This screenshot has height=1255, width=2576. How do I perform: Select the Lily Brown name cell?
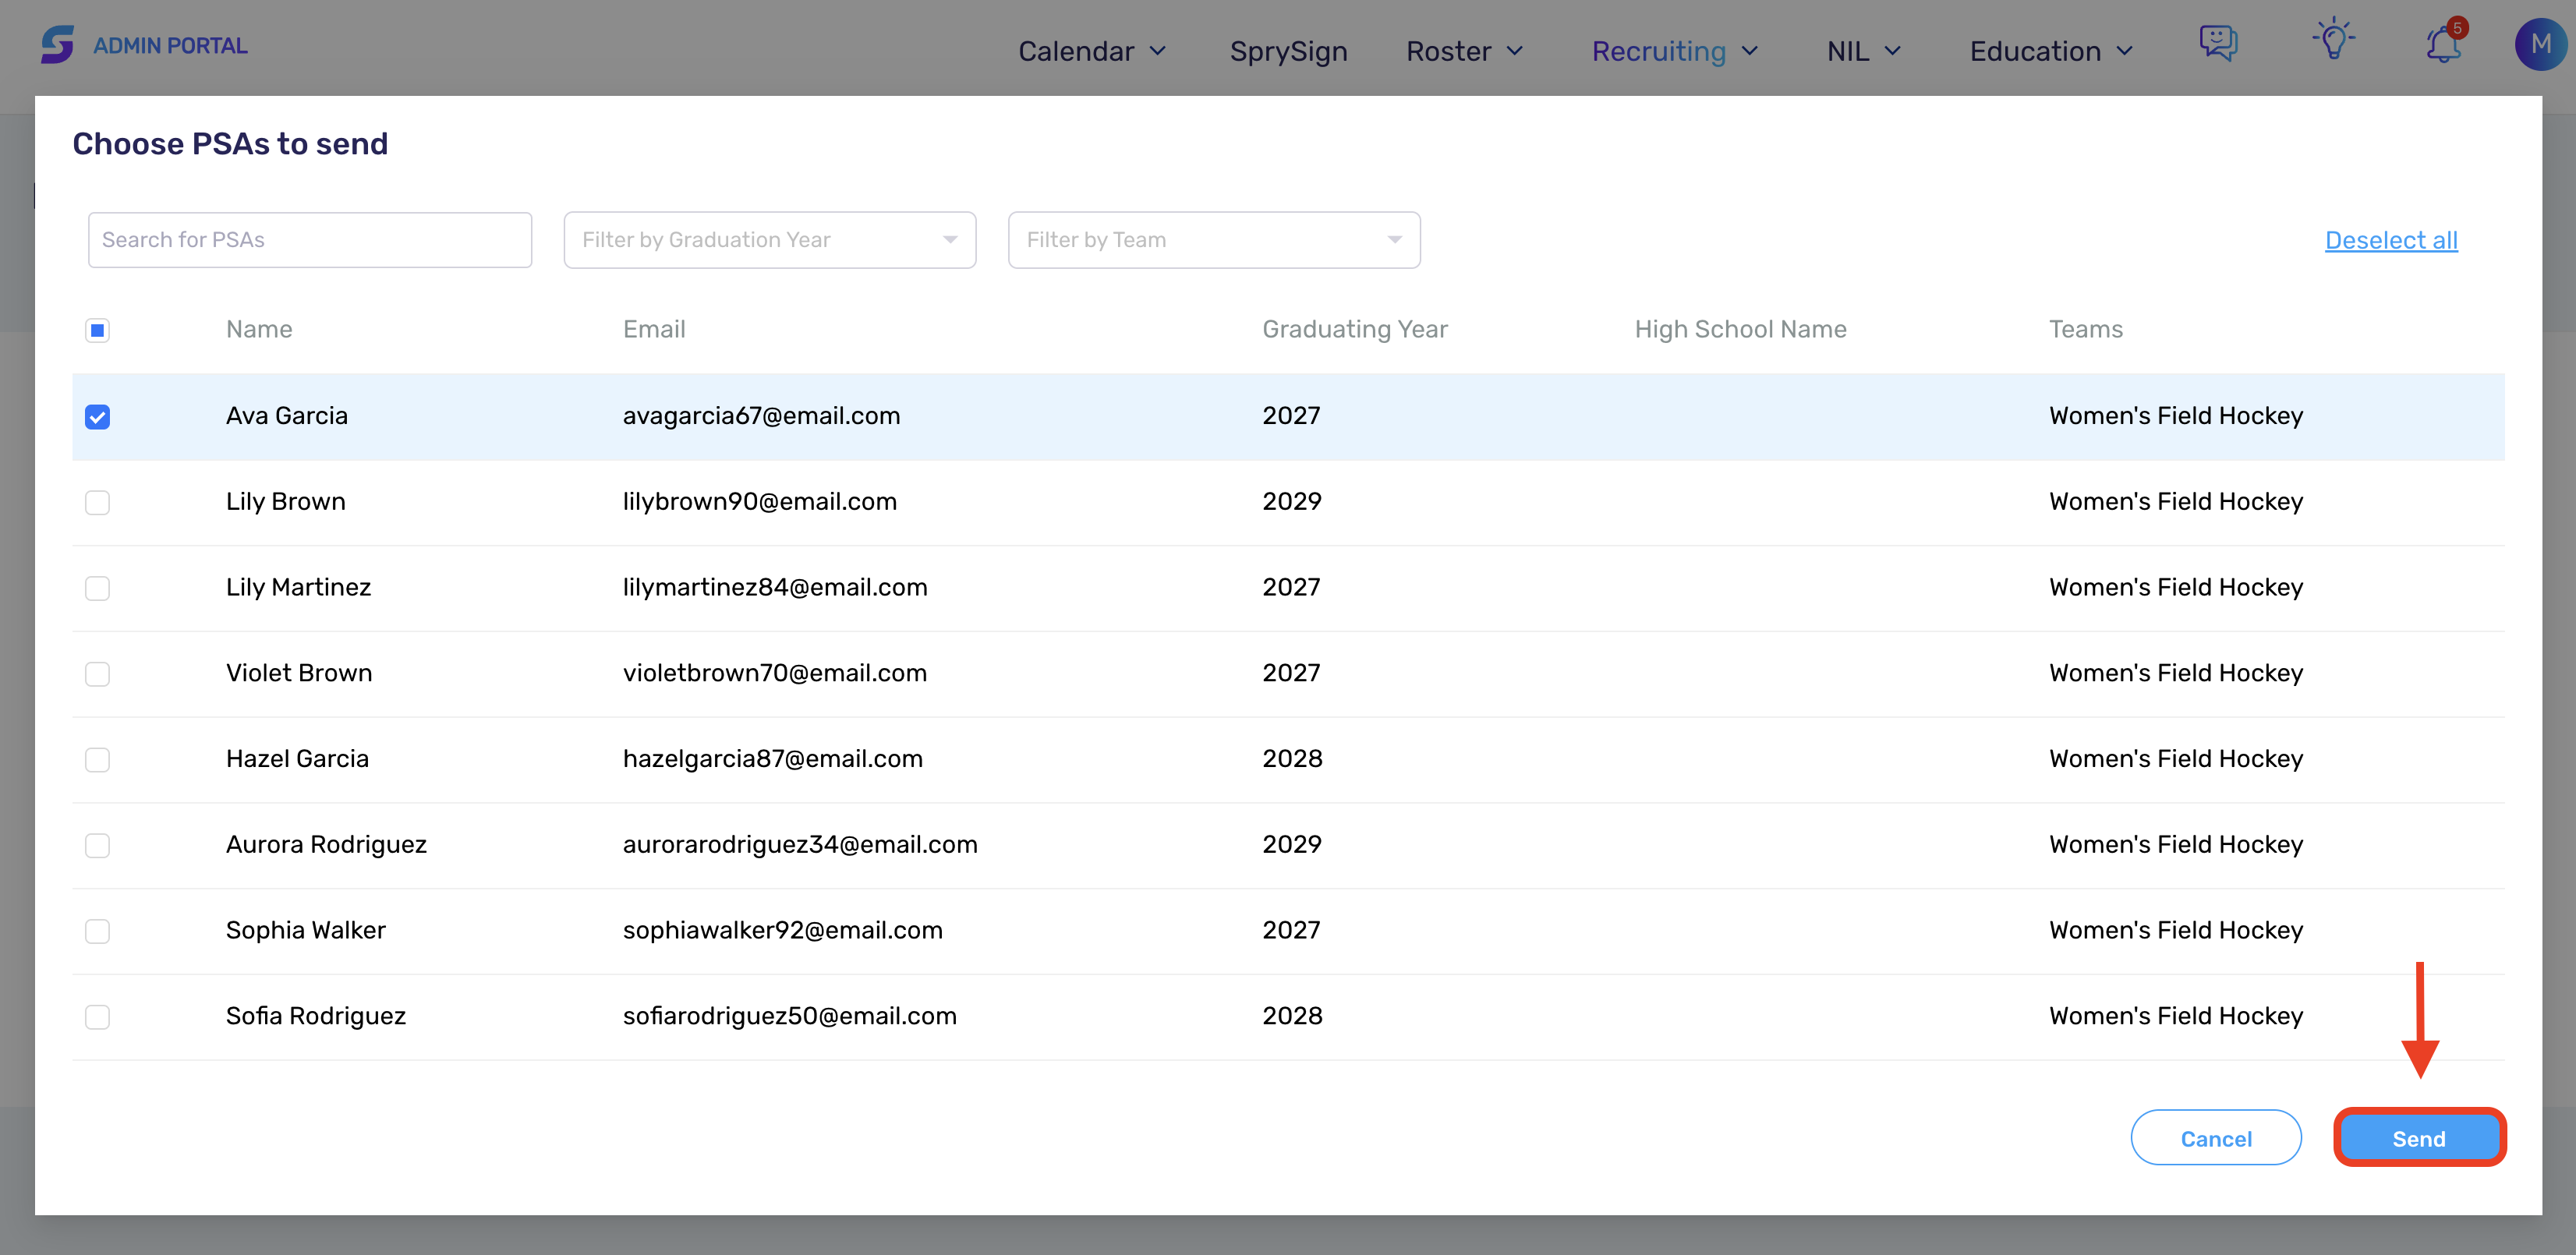click(x=285, y=502)
